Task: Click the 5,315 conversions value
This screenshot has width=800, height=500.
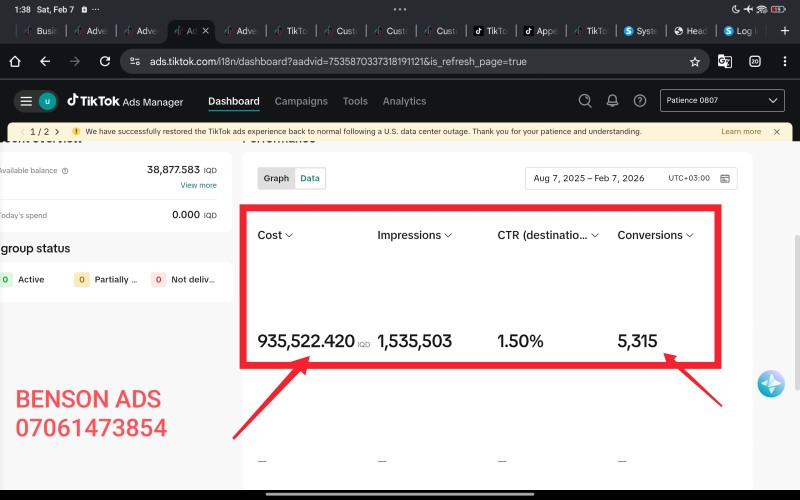Action: click(x=637, y=341)
